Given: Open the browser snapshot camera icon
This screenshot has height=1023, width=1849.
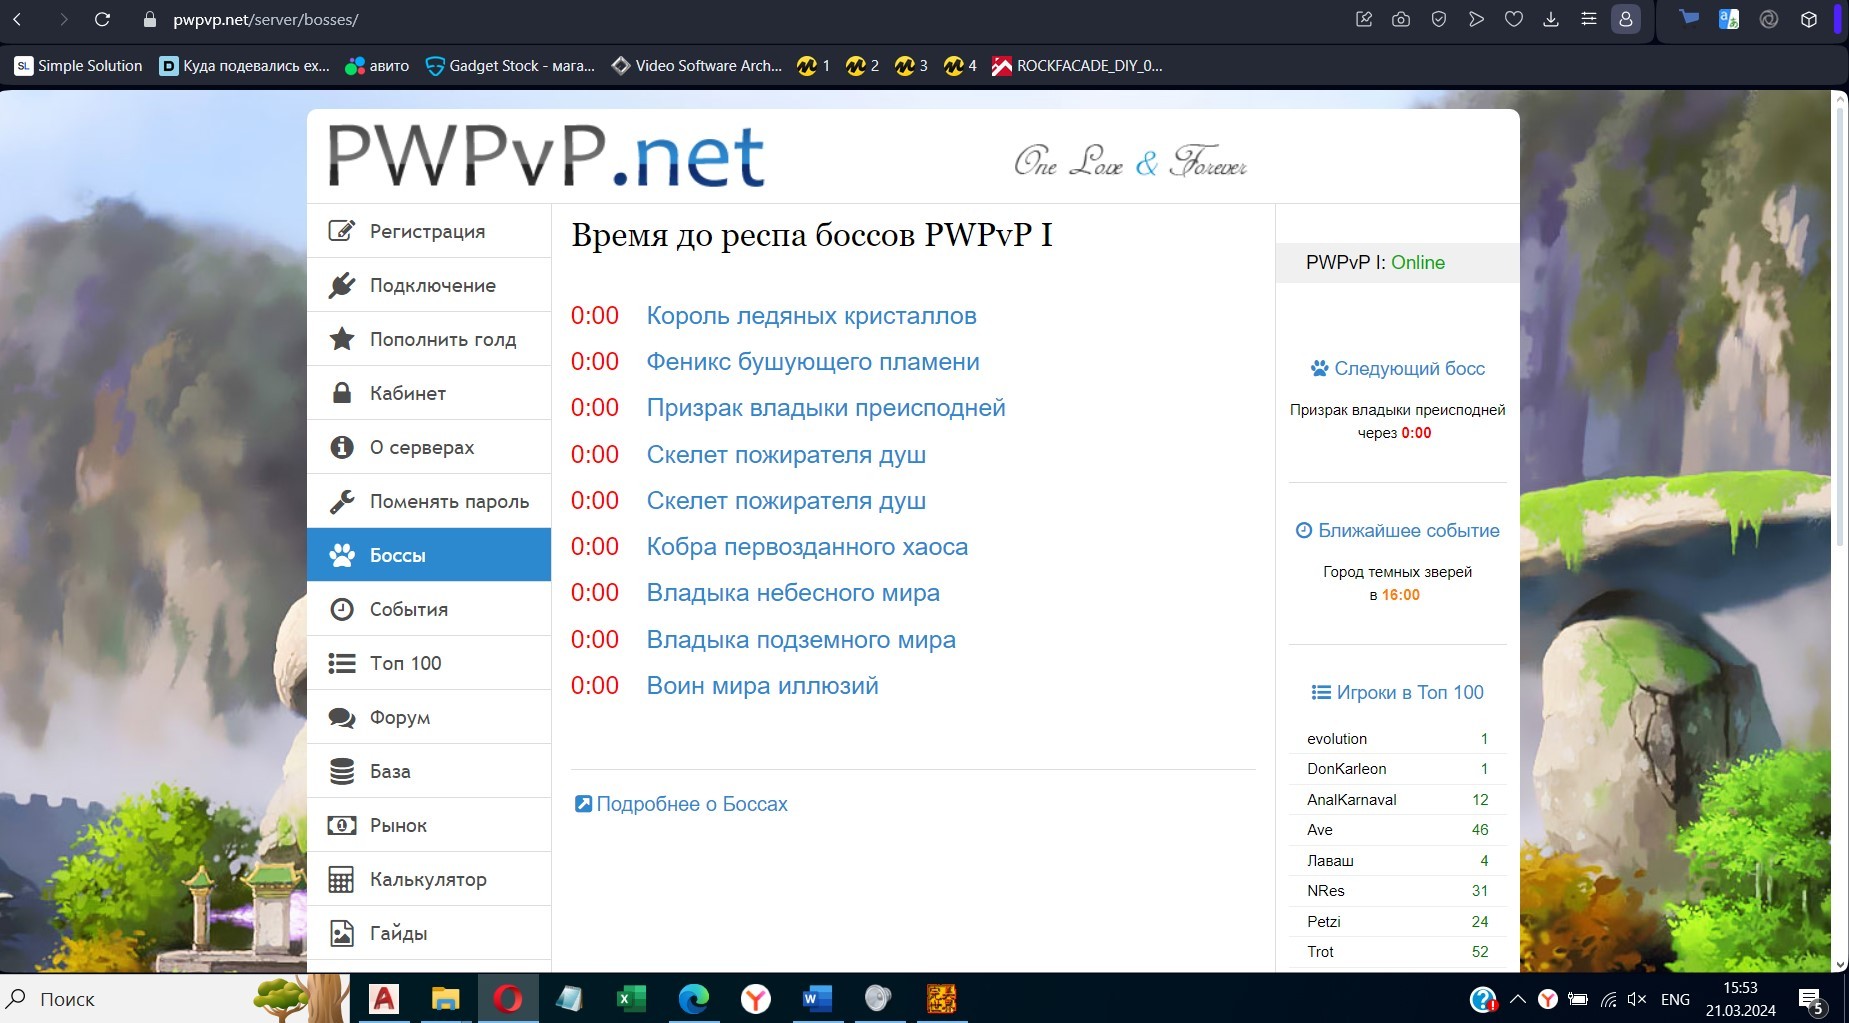Looking at the screenshot, I should 1401,19.
